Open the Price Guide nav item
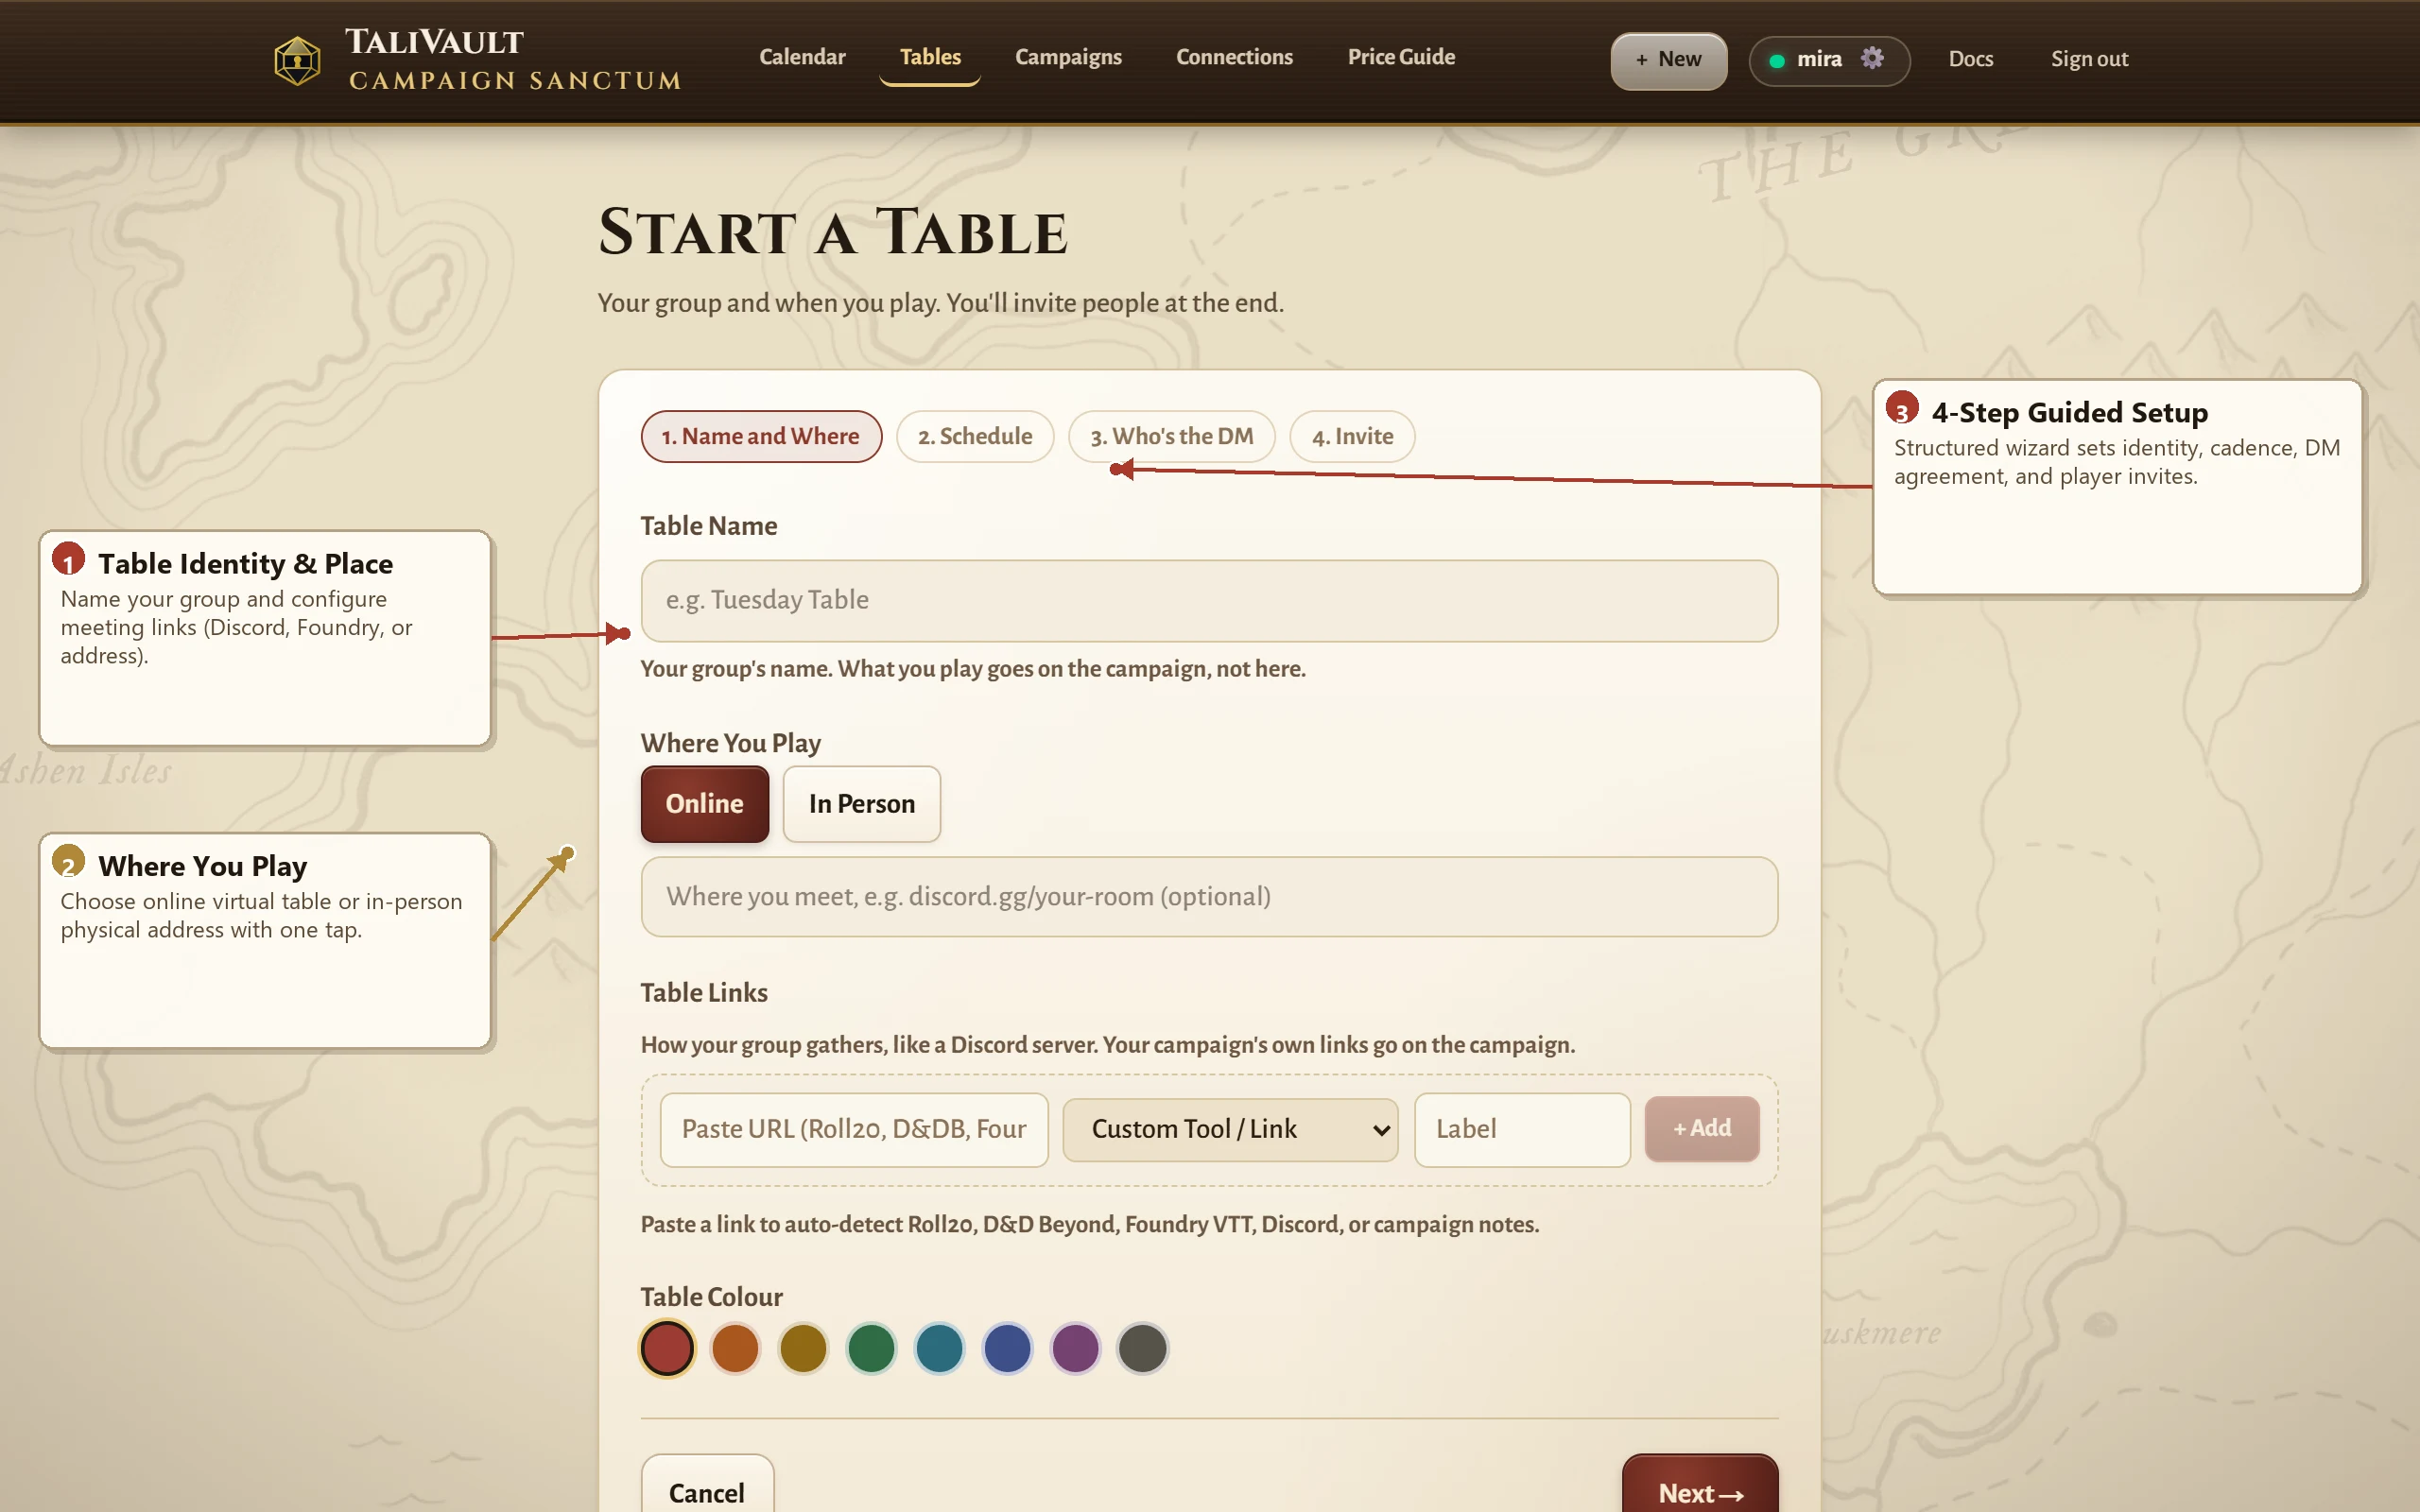 1401,57
